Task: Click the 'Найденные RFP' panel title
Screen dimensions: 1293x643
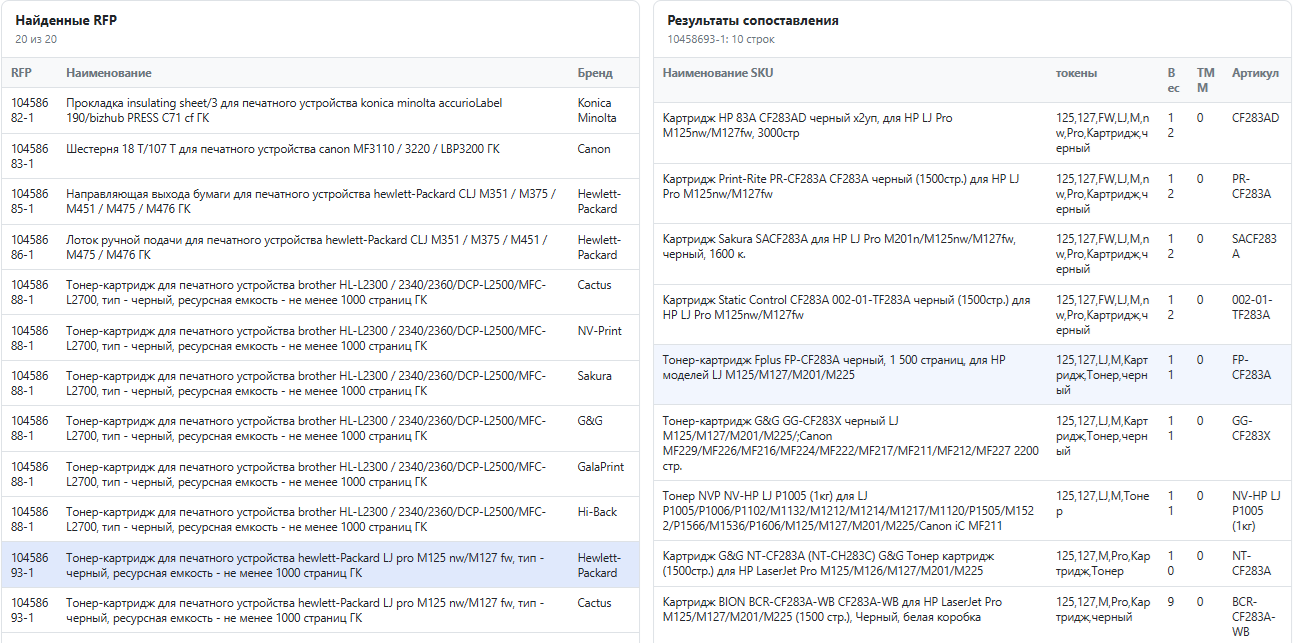Action: tap(66, 20)
